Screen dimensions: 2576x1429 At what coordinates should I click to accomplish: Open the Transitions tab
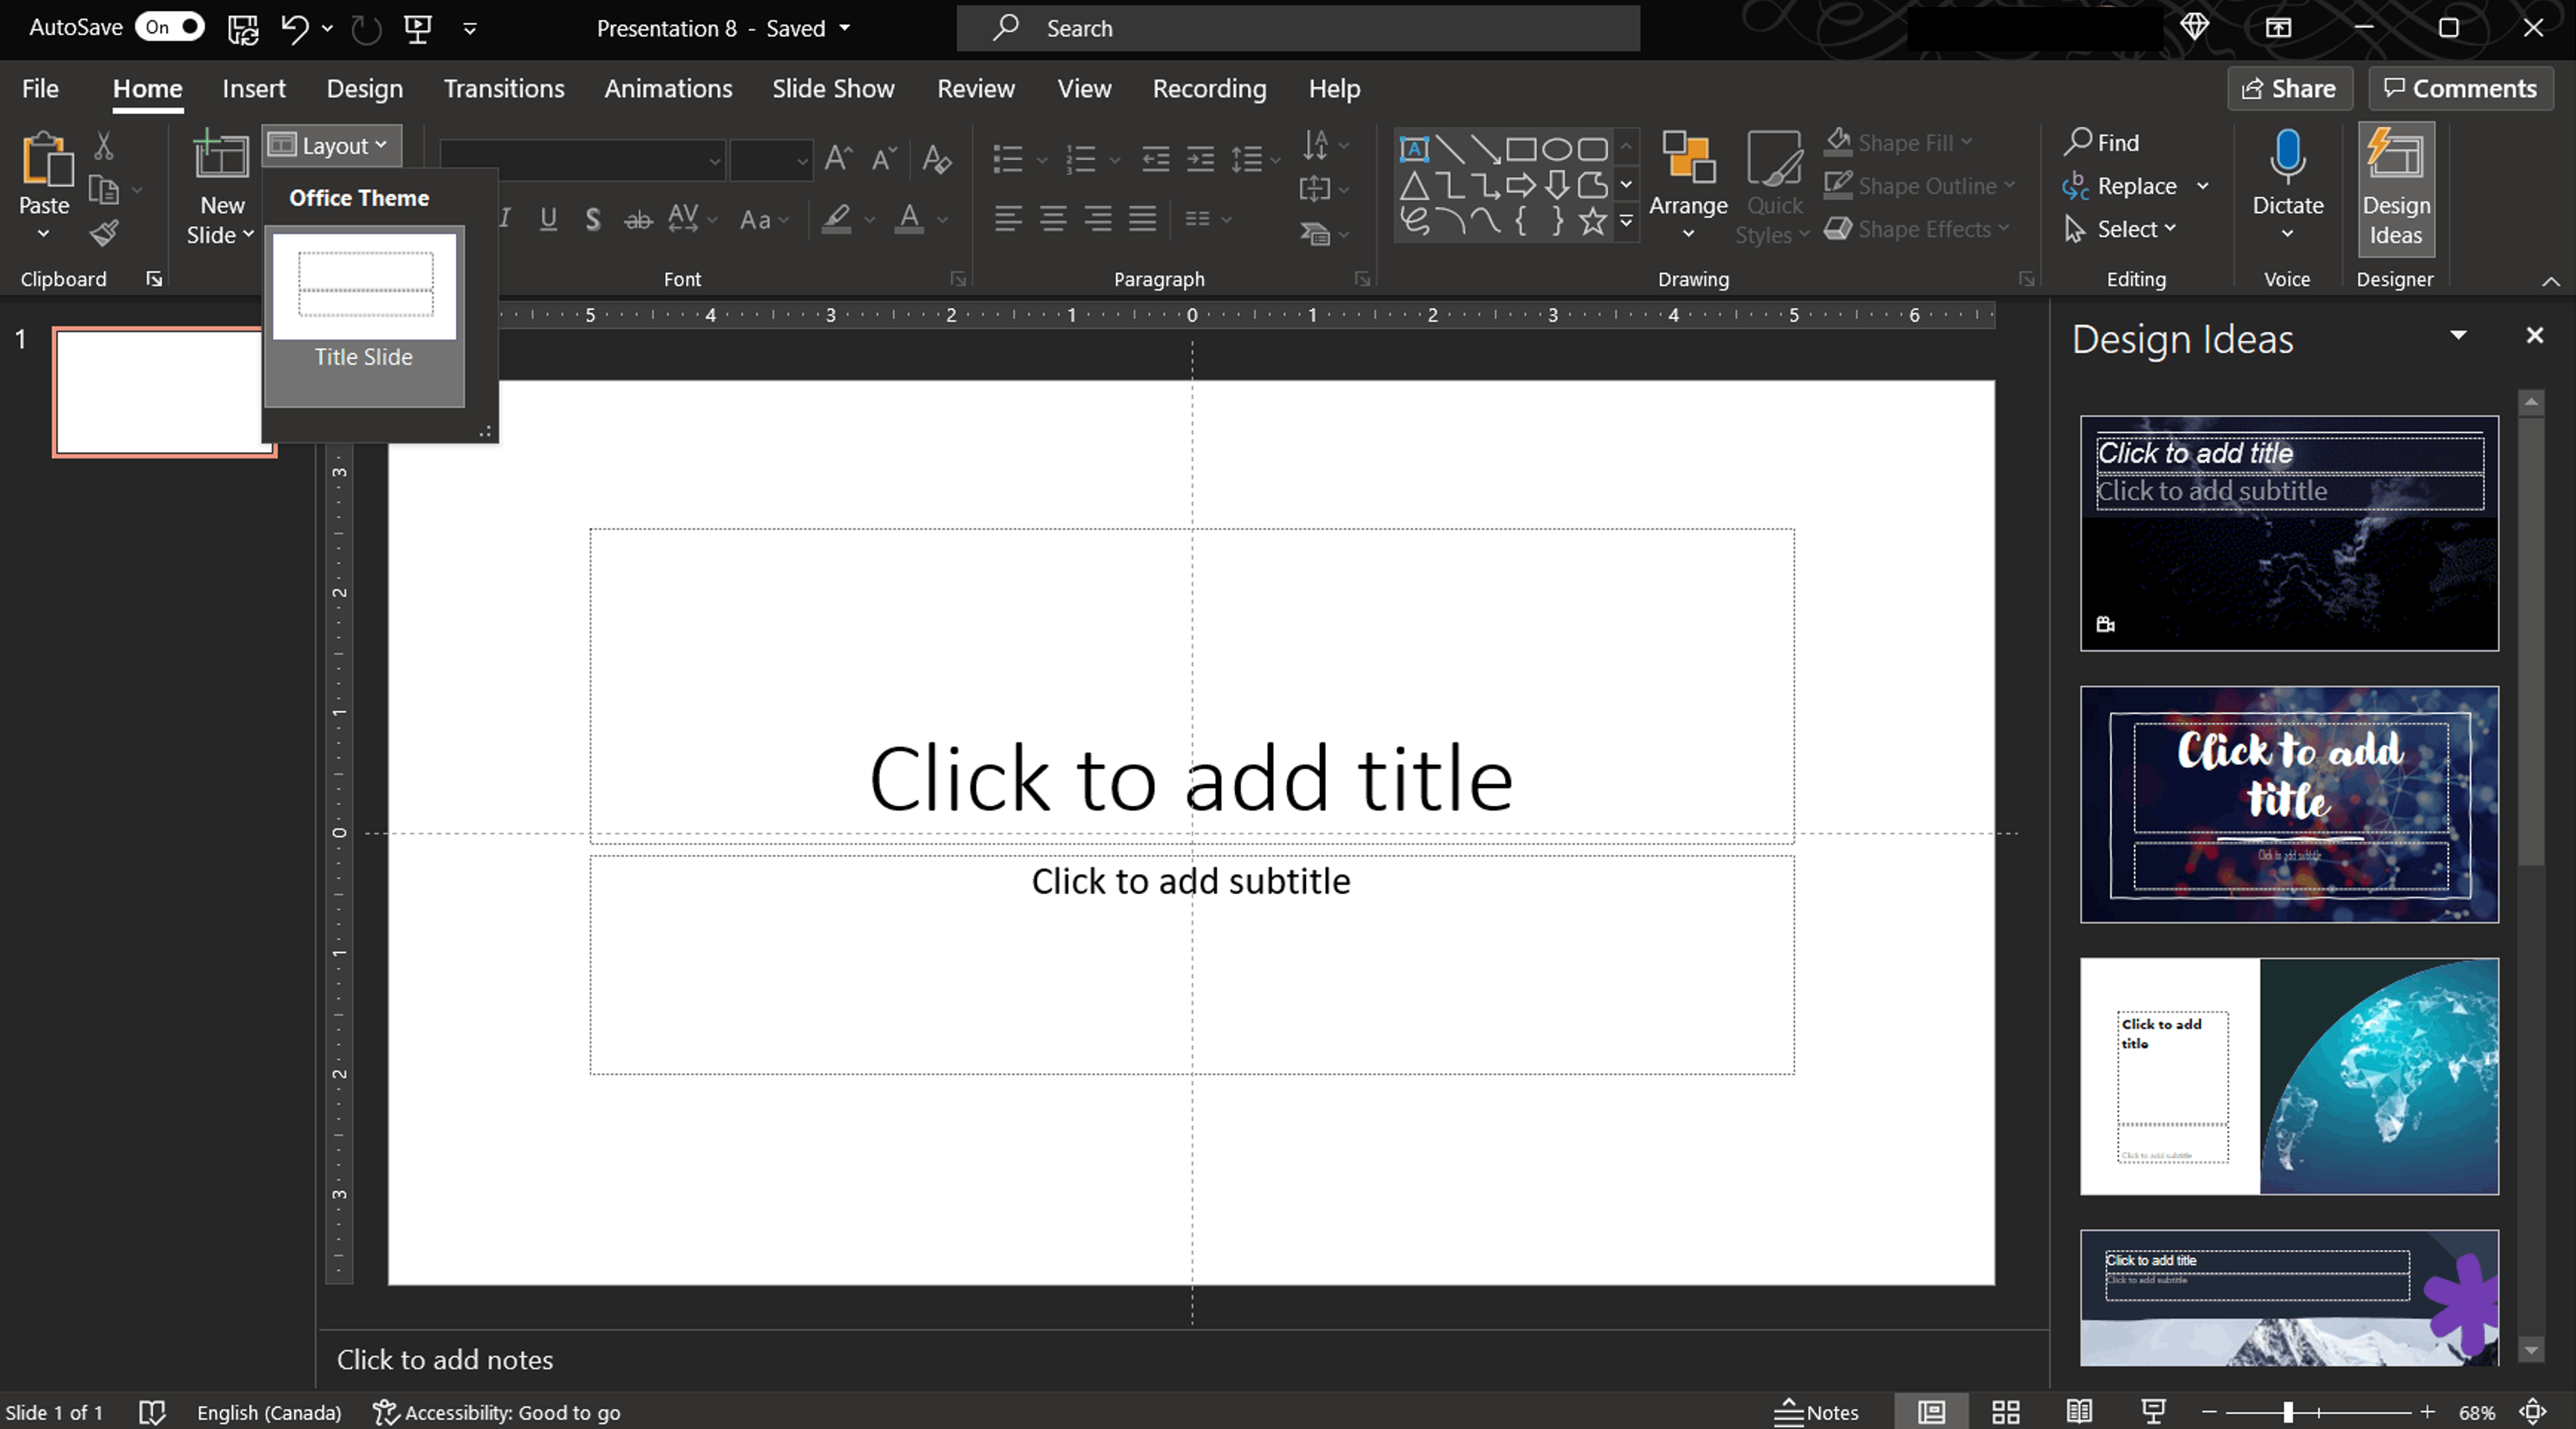tap(504, 88)
